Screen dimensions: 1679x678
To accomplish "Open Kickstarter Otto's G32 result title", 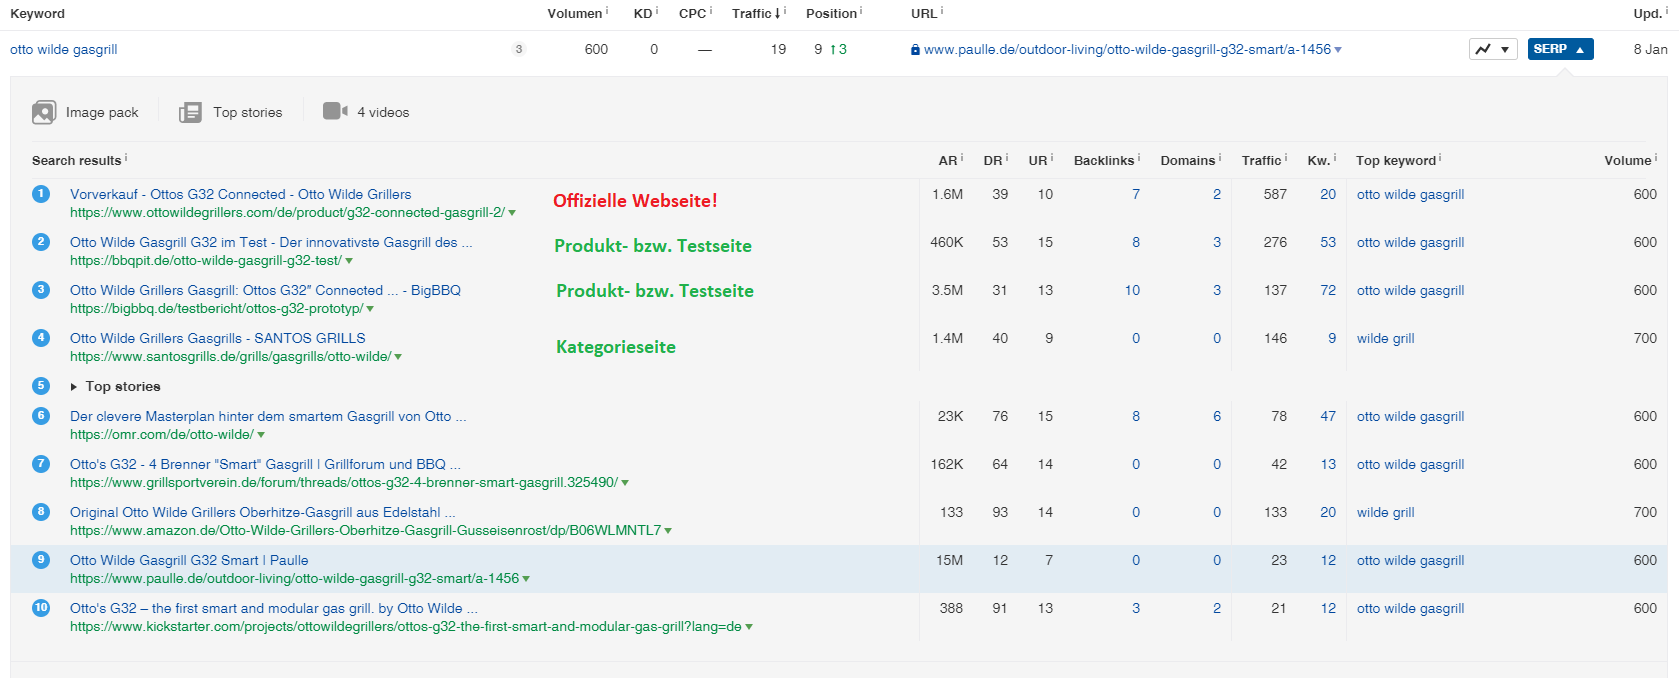I will click(x=274, y=608).
